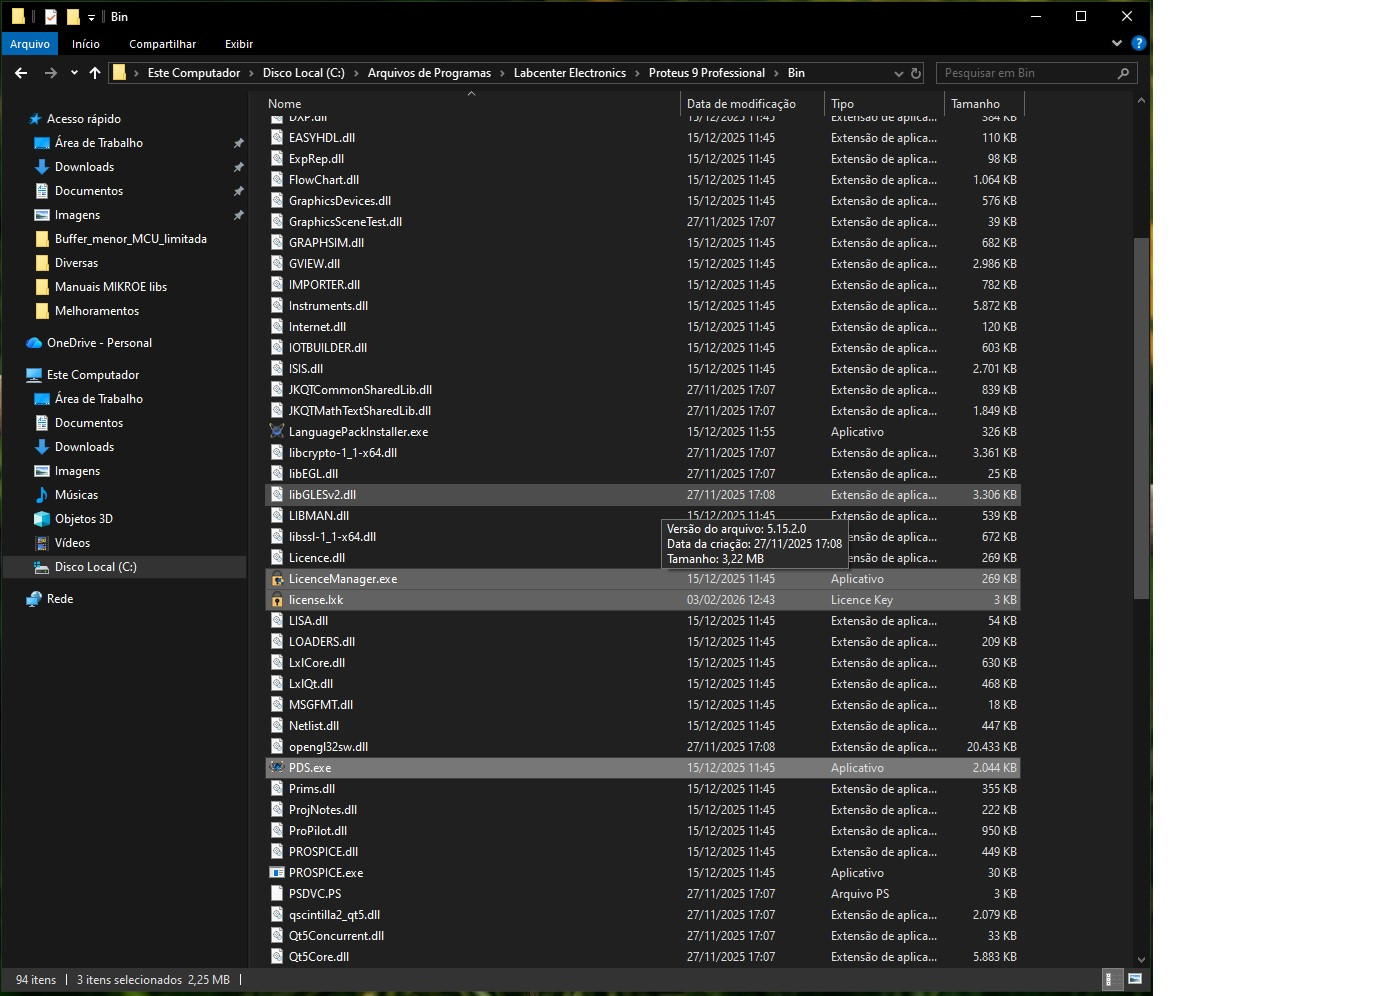
Task: Click the Rede network icon
Action: (x=34, y=599)
